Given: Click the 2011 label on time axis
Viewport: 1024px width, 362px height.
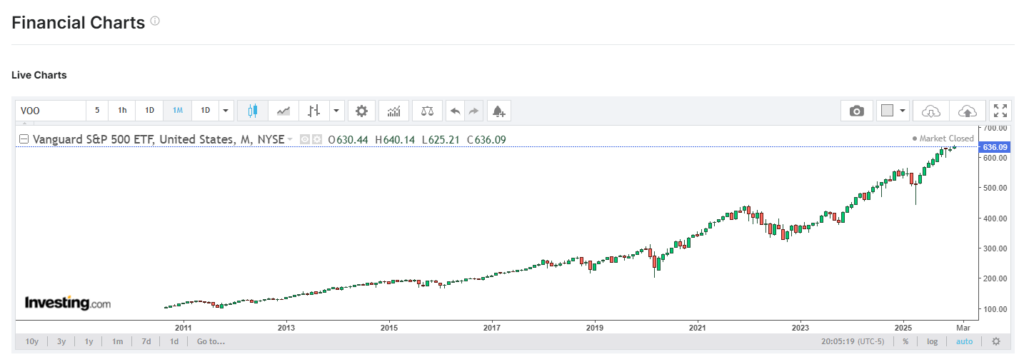Looking at the screenshot, I should (x=183, y=327).
